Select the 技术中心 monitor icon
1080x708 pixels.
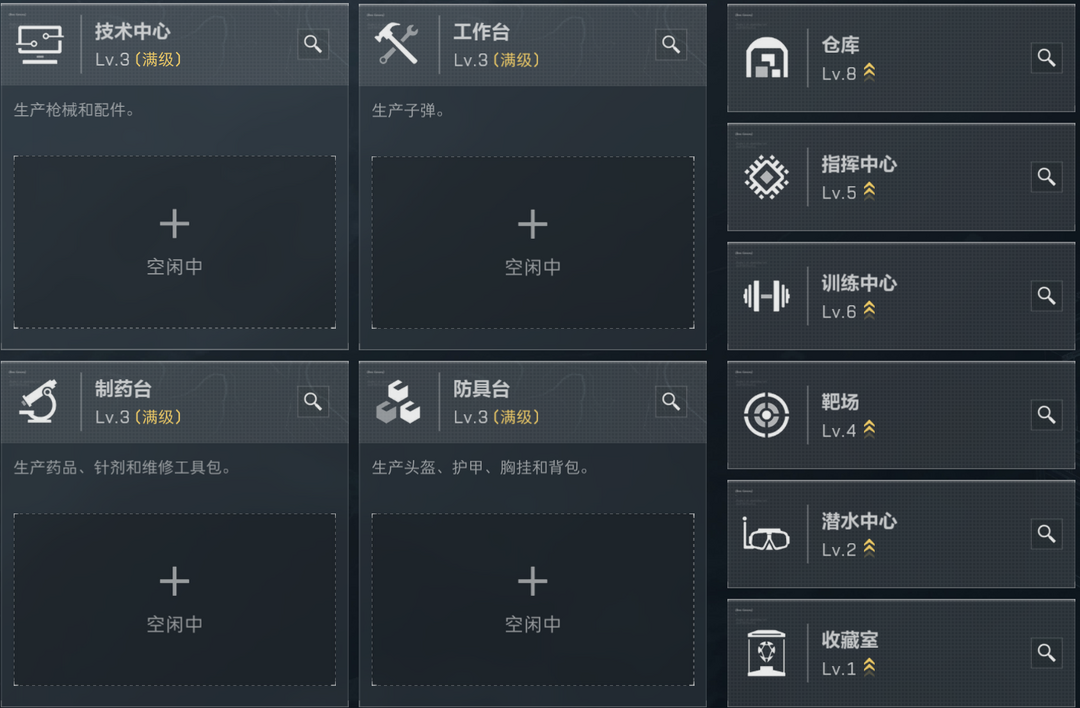pyautogui.click(x=40, y=44)
